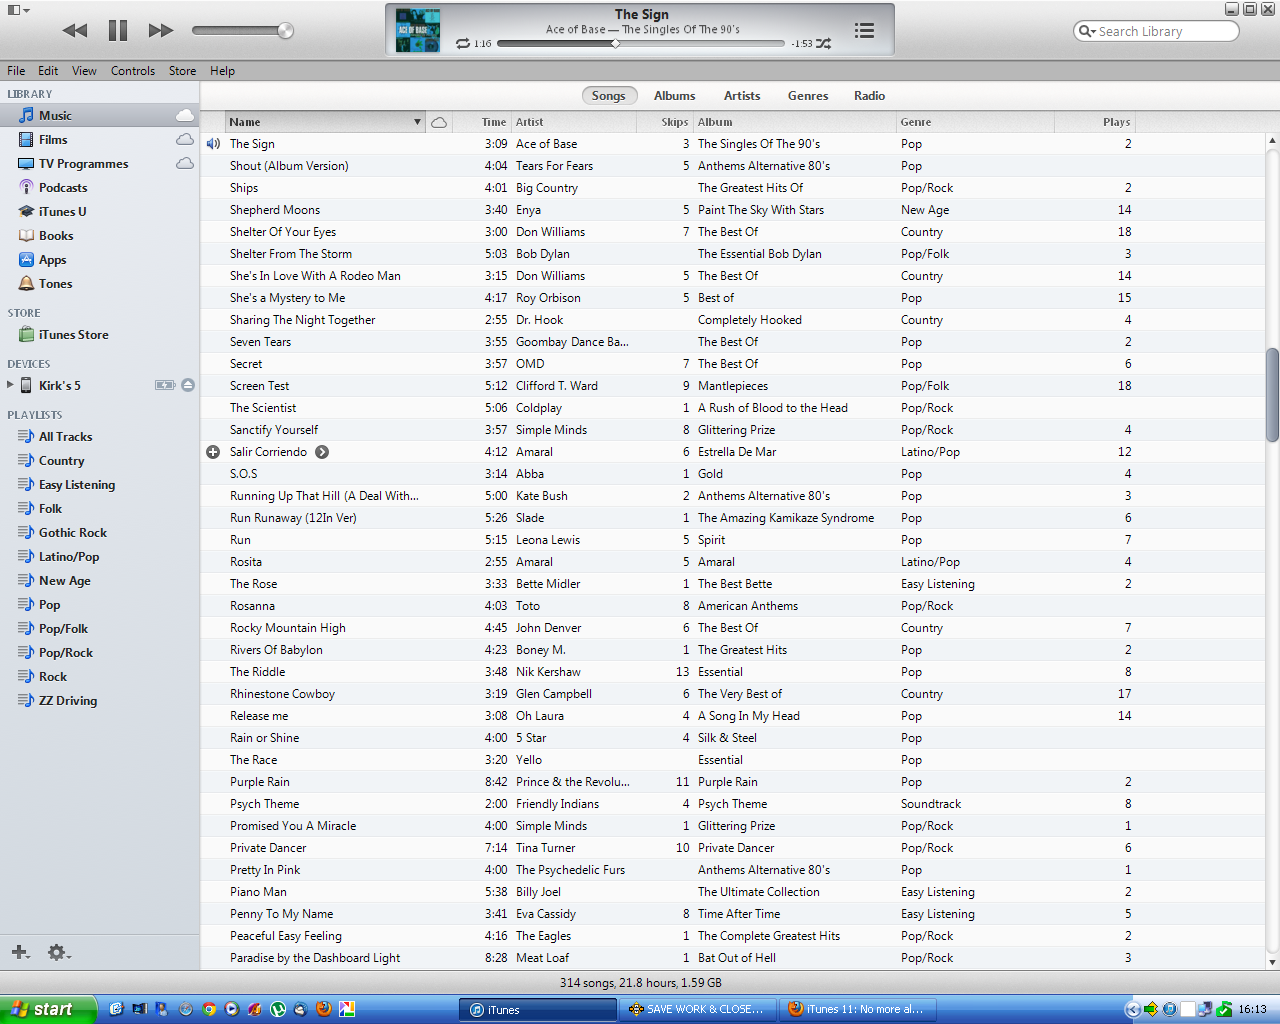Screen dimensions: 1280x1024
Task: Click the cloud icon next to Music
Action: click(185, 115)
